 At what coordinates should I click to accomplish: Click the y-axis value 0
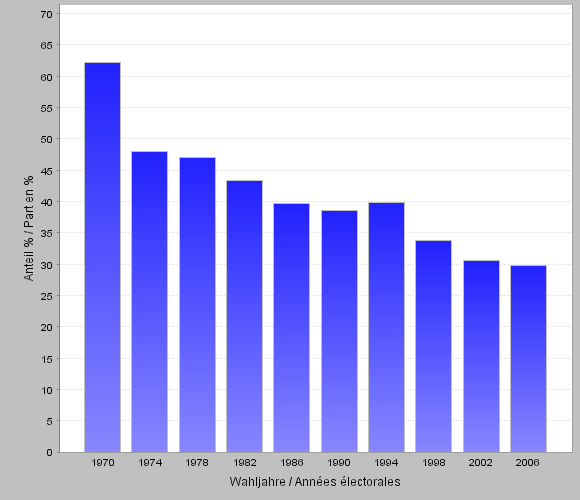pos(50,453)
